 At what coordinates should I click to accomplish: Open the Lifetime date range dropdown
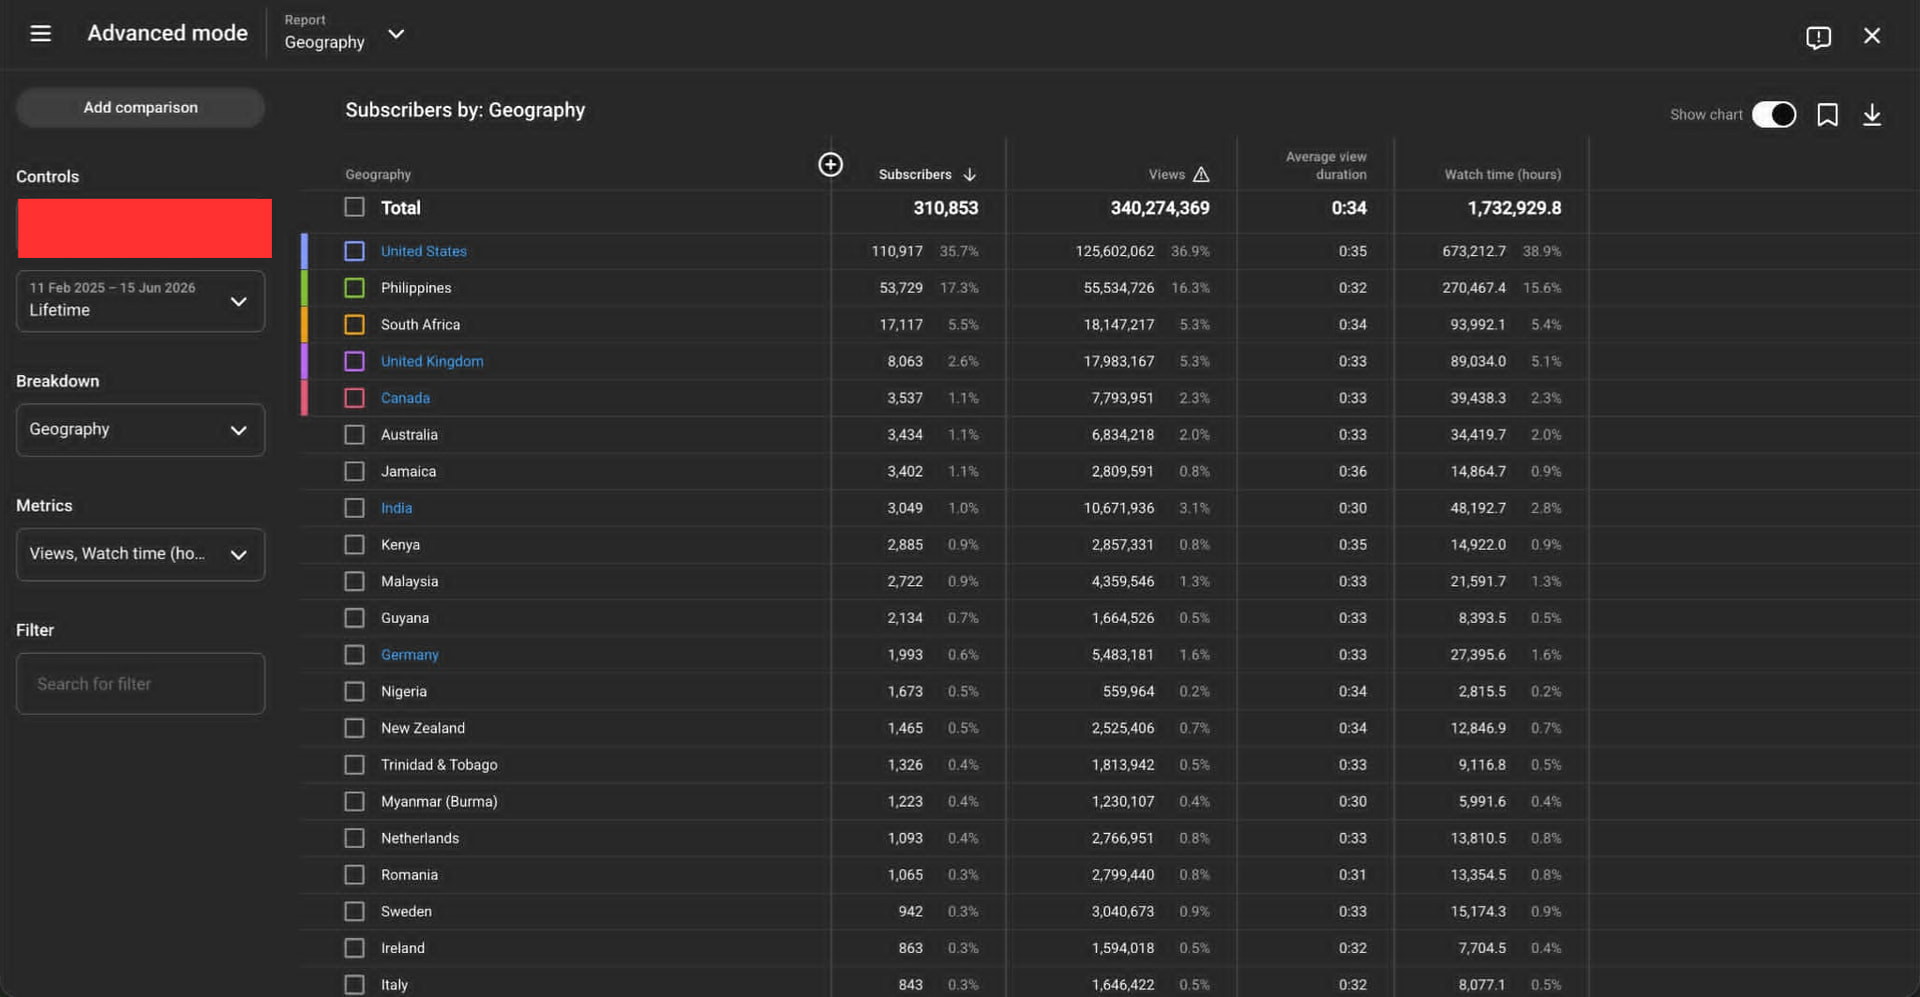140,300
